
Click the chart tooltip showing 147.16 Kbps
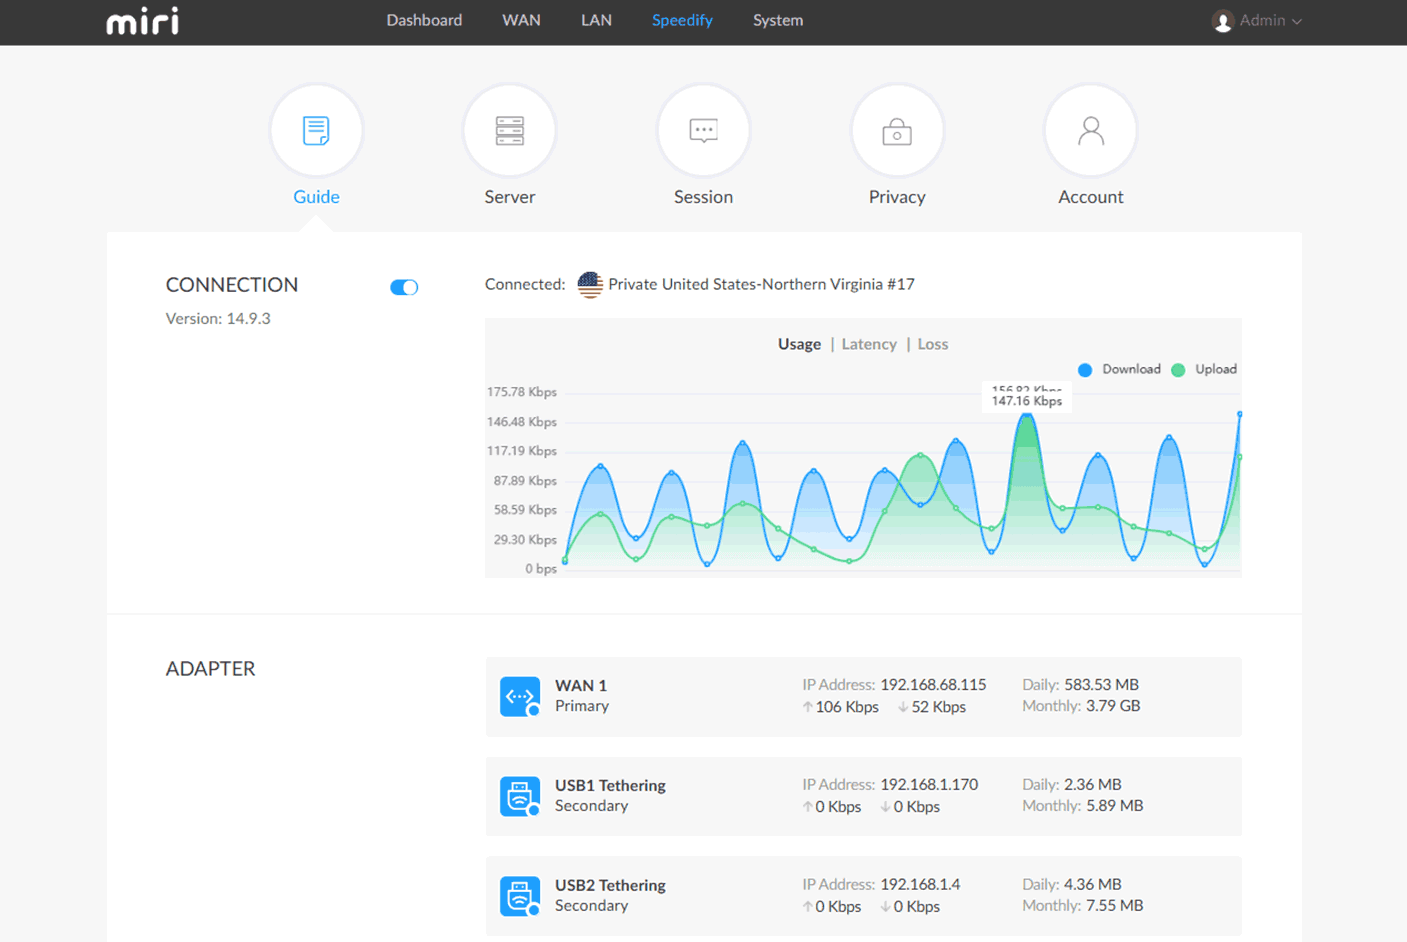point(1027,398)
